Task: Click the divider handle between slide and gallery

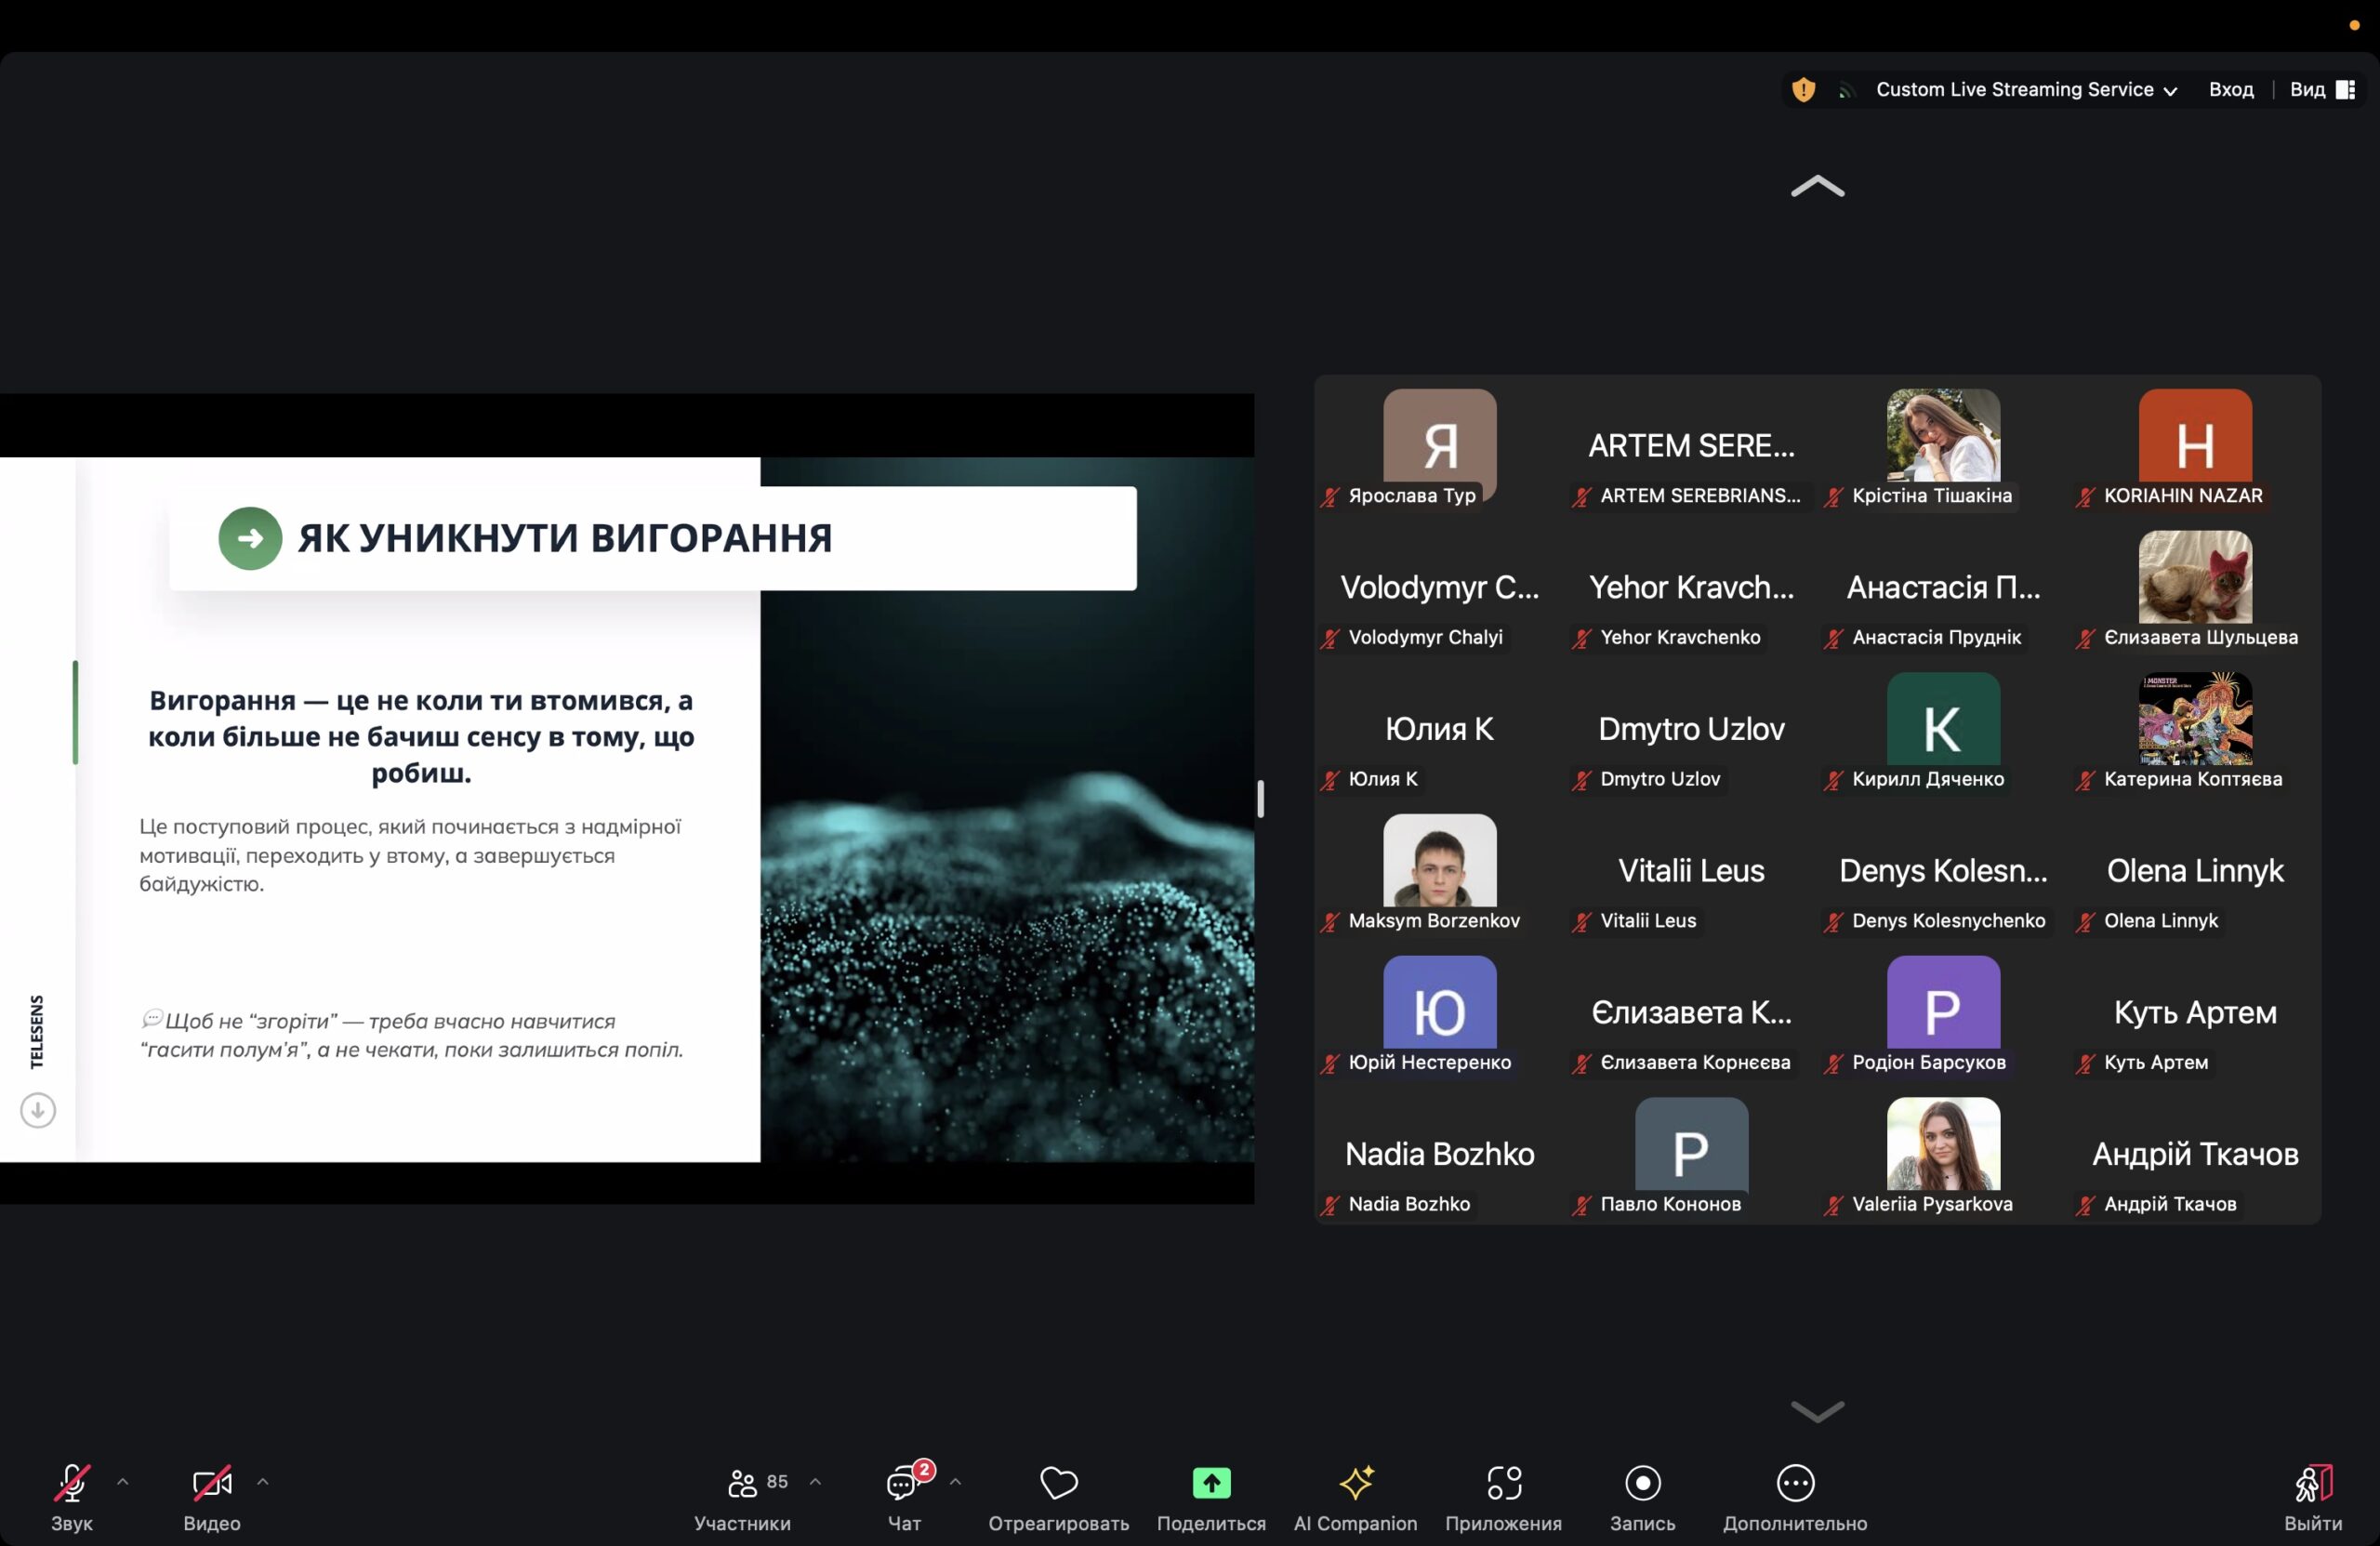Action: [1260, 799]
